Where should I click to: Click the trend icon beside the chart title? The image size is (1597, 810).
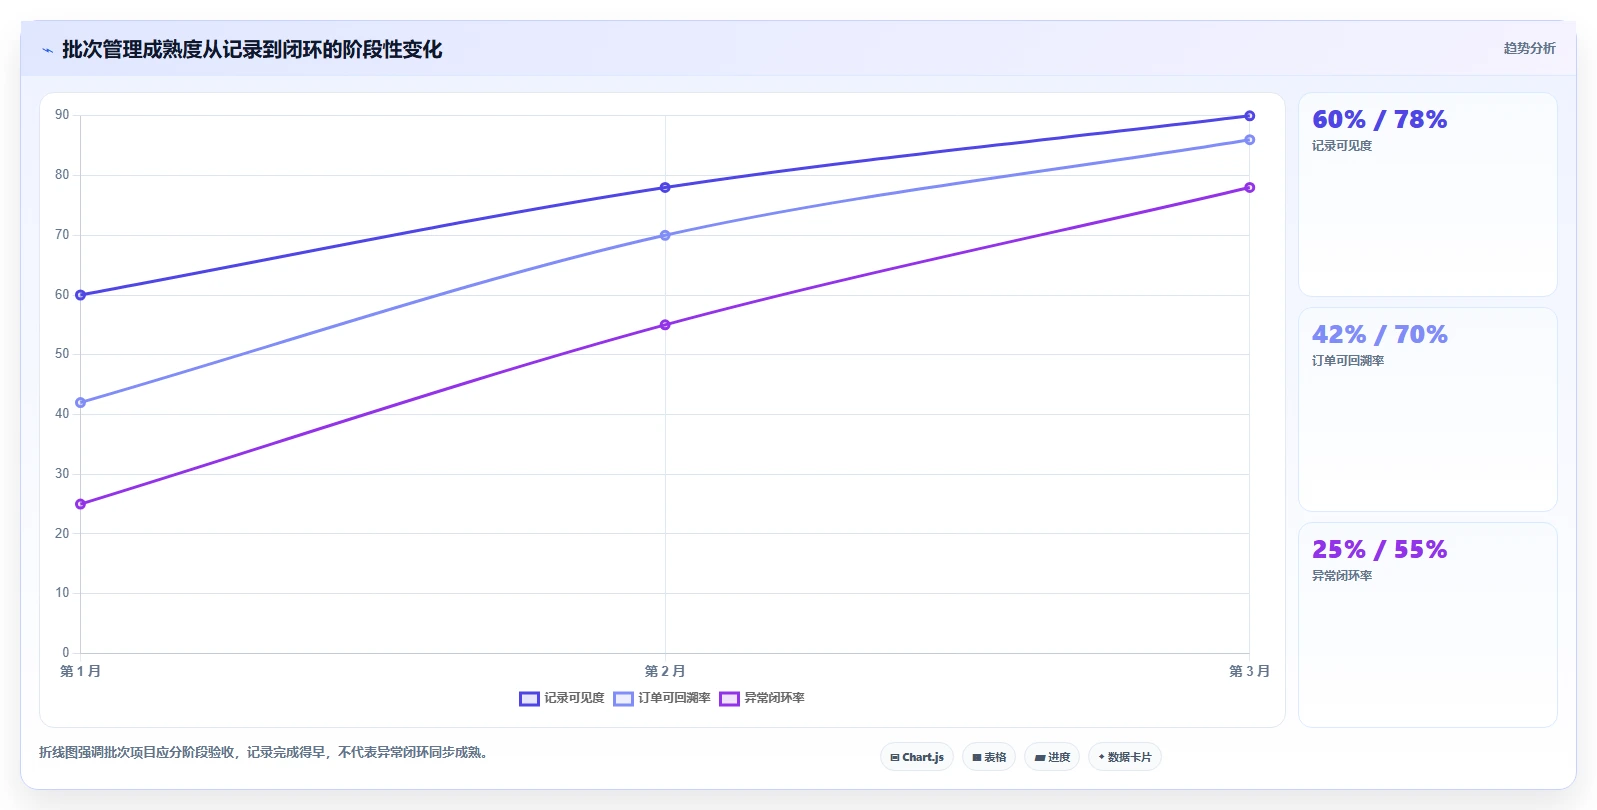pyautogui.click(x=47, y=50)
